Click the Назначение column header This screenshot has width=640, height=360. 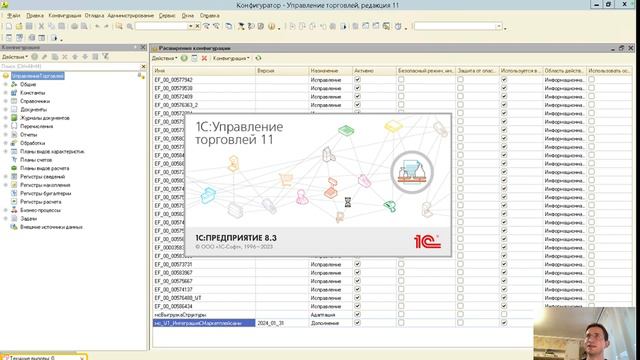[x=331, y=71]
